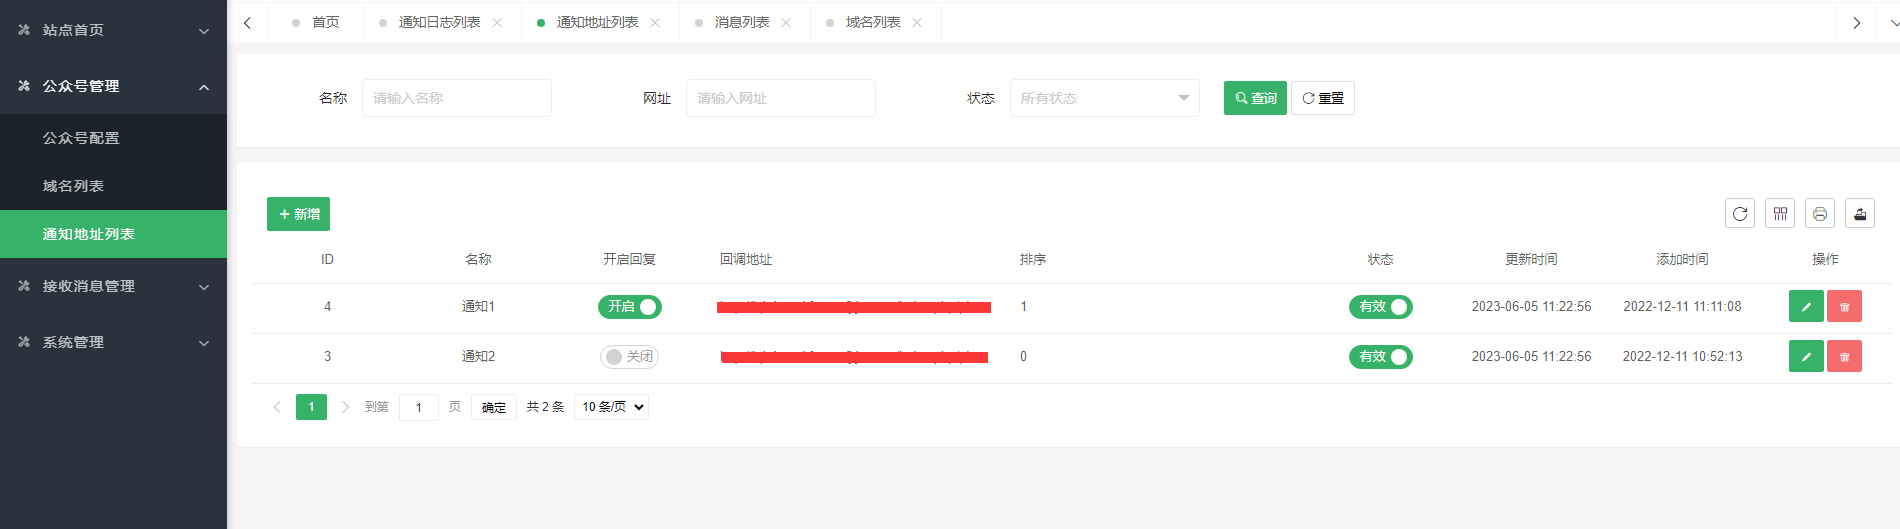Click the ID column header
Image resolution: width=1900 pixels, height=529 pixels.
click(327, 259)
